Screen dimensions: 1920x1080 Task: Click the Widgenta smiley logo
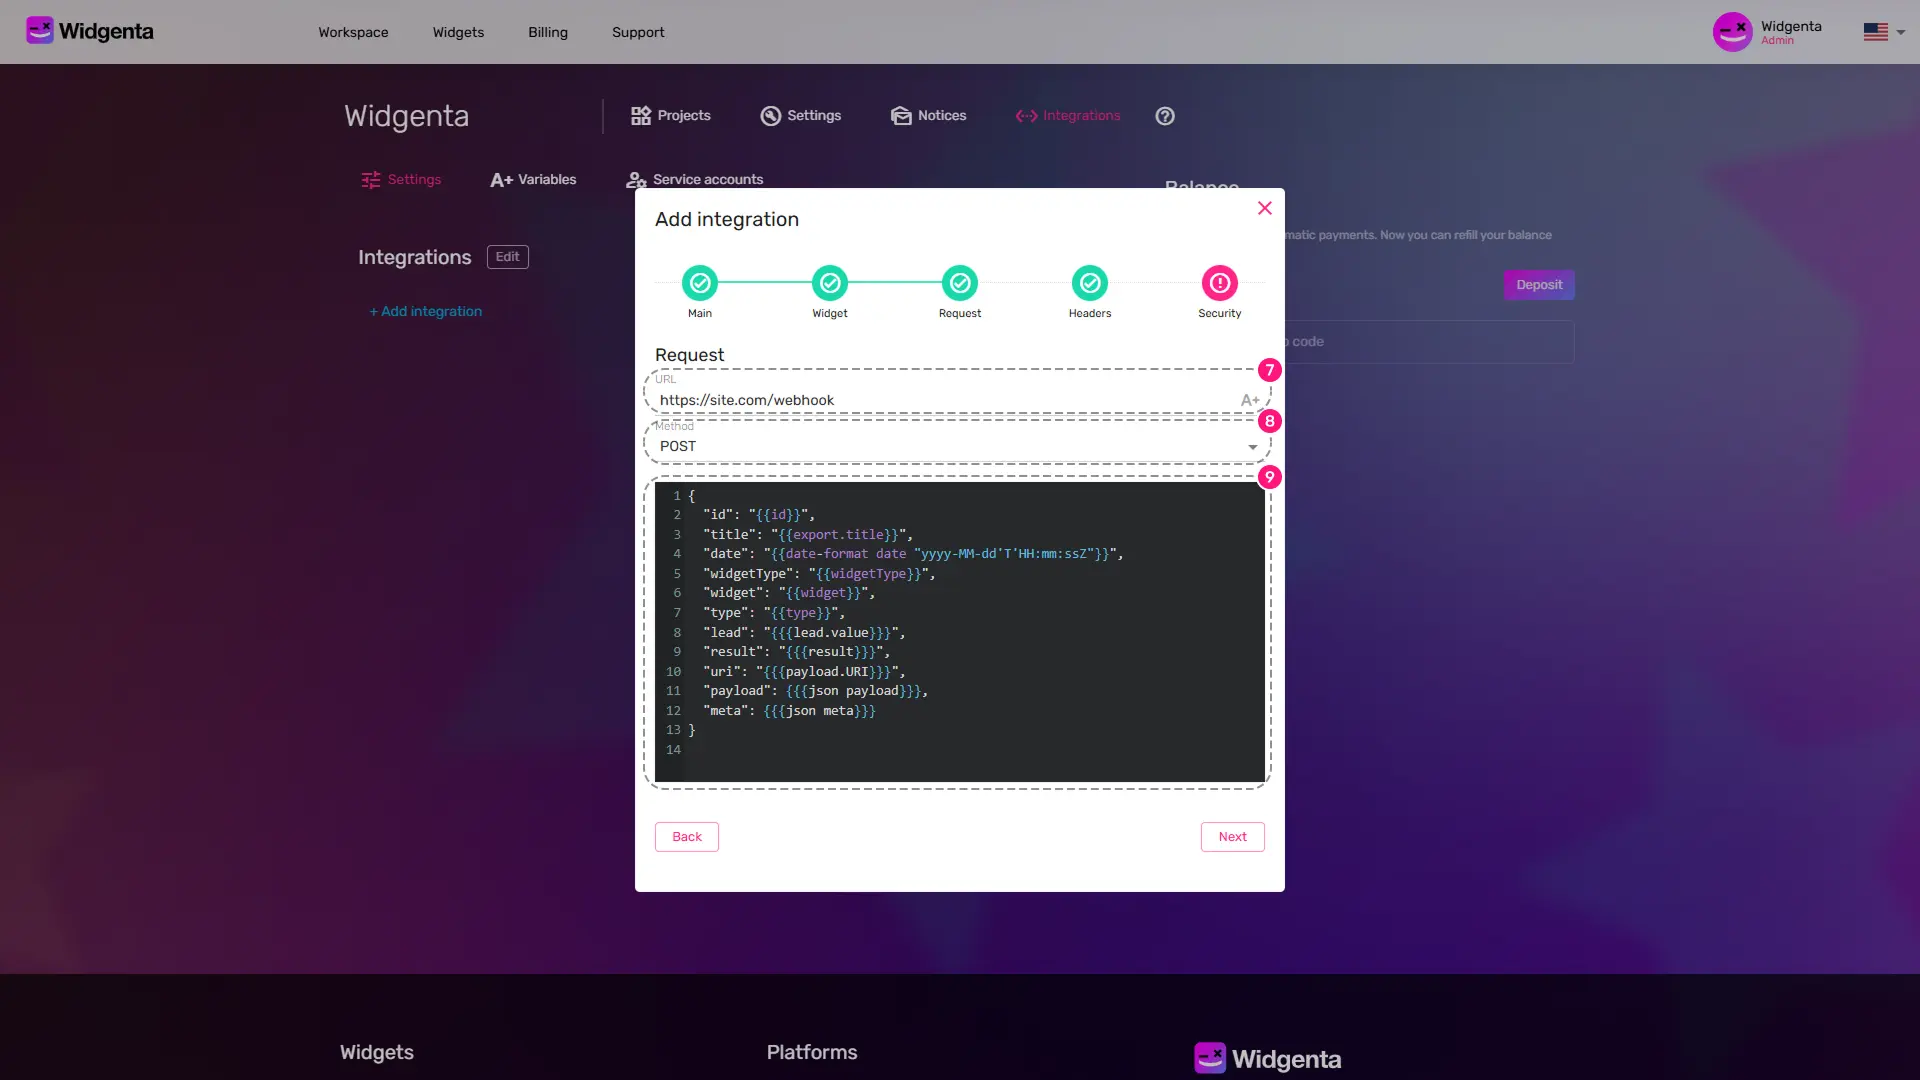40,29
